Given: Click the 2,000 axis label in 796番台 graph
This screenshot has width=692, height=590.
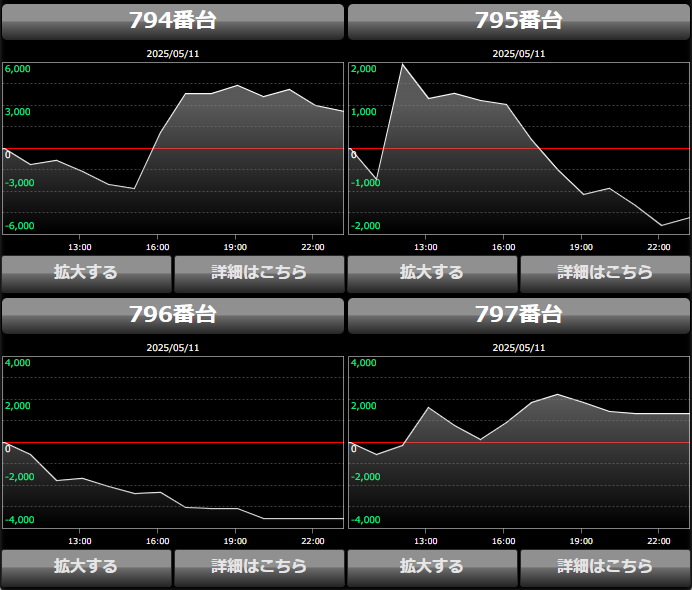Looking at the screenshot, I should pos(18,406).
